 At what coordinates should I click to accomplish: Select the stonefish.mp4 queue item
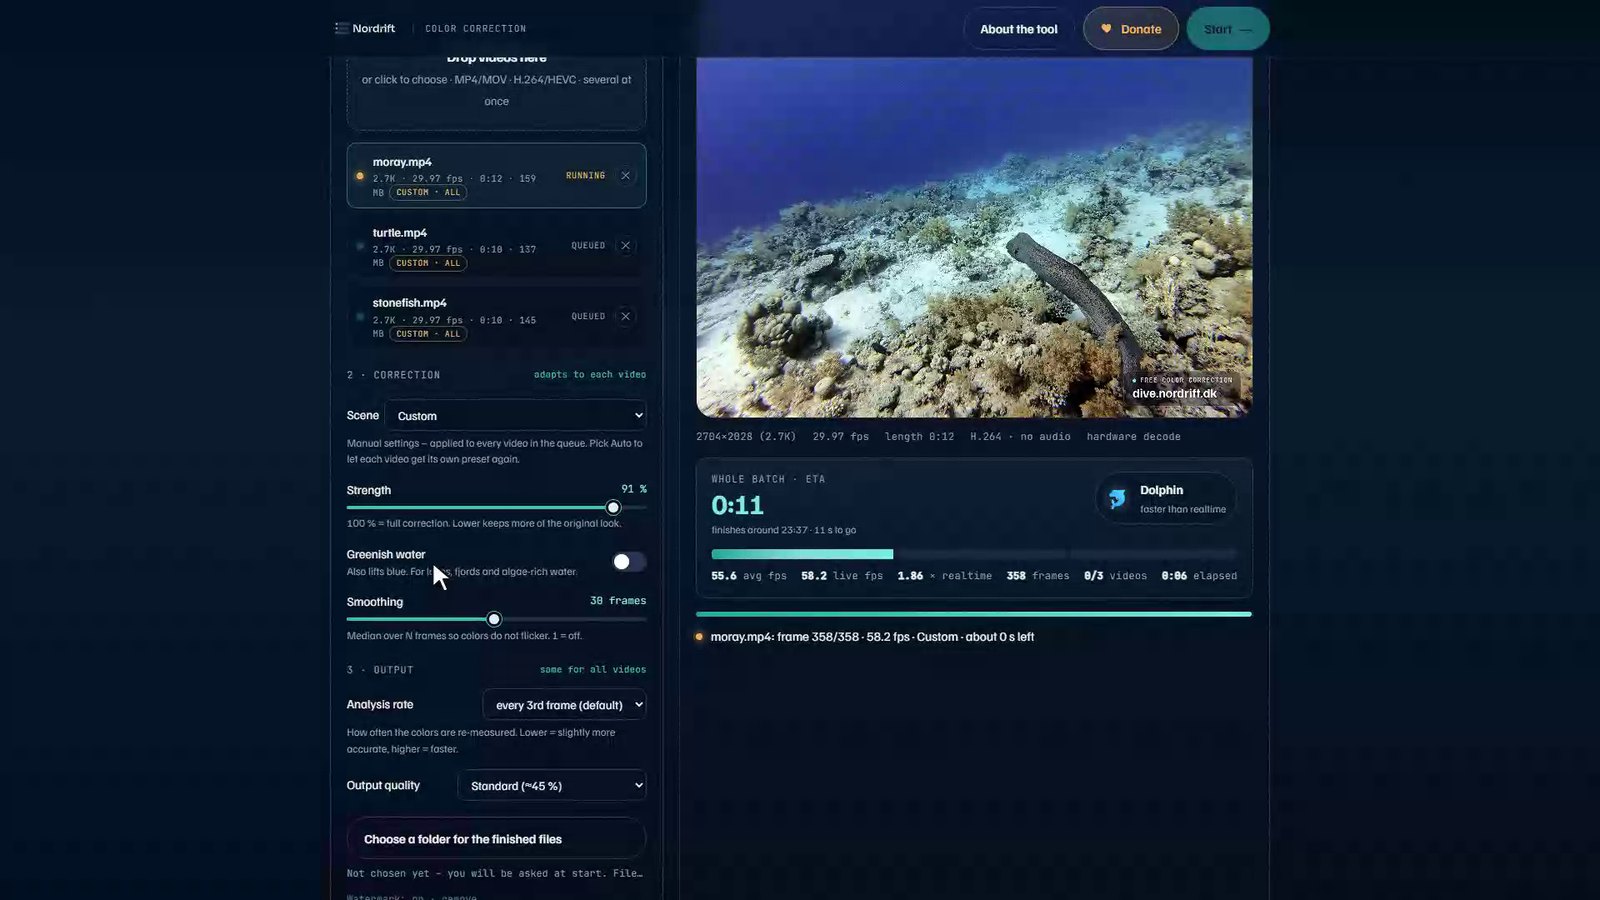click(496, 317)
